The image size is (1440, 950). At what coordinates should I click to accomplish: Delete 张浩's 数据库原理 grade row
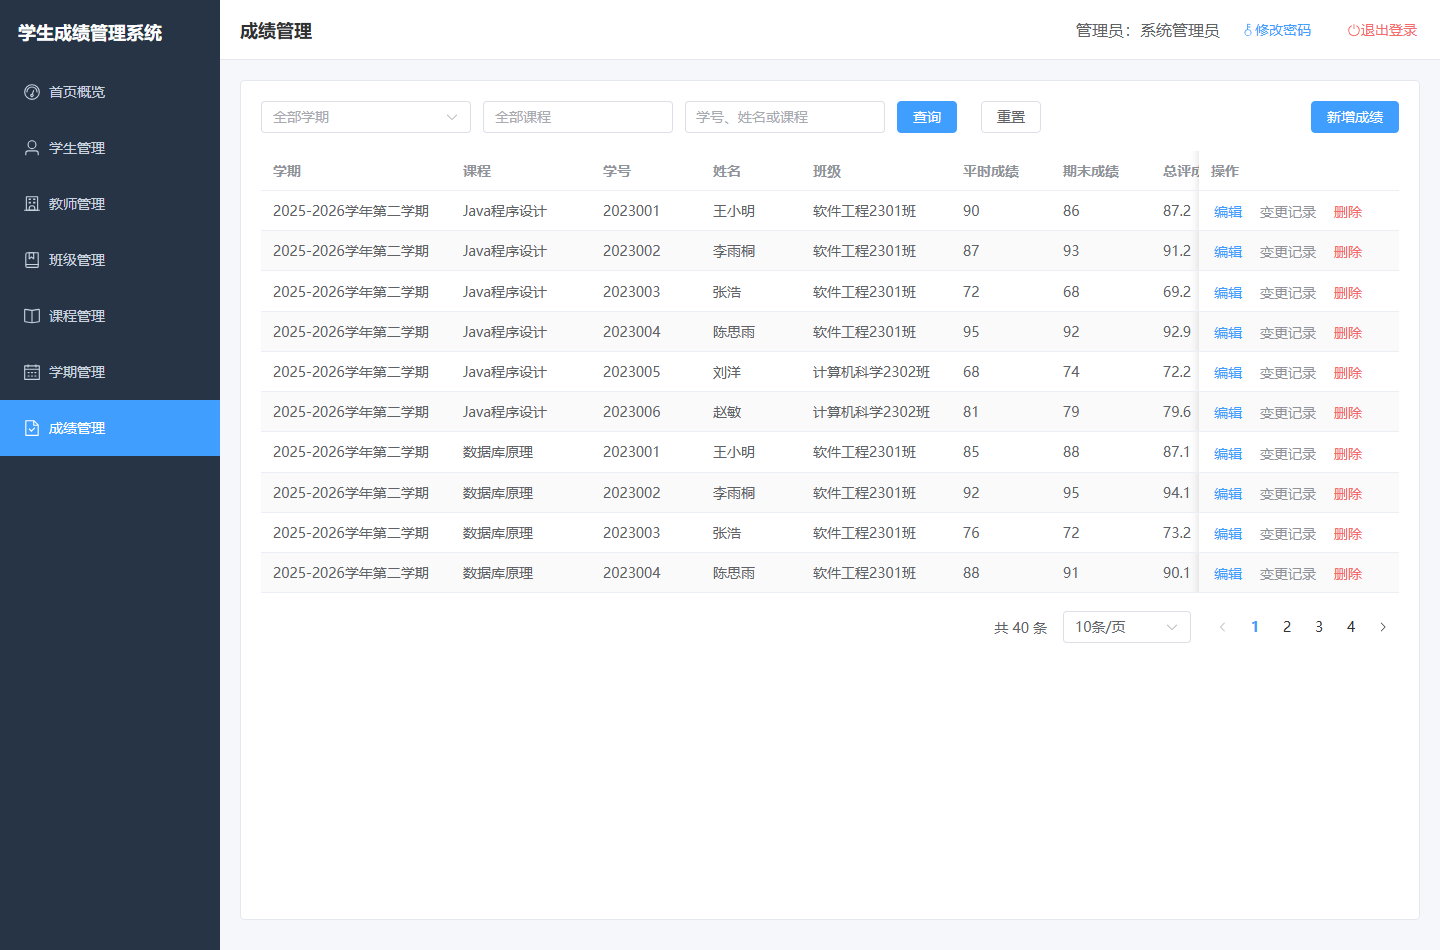[1348, 534]
